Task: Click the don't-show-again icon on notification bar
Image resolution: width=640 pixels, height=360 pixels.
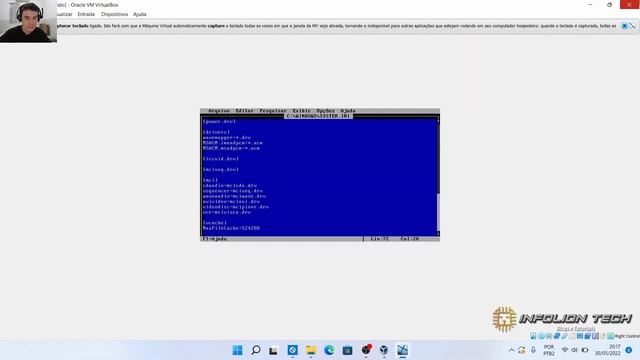Action: [632, 26]
